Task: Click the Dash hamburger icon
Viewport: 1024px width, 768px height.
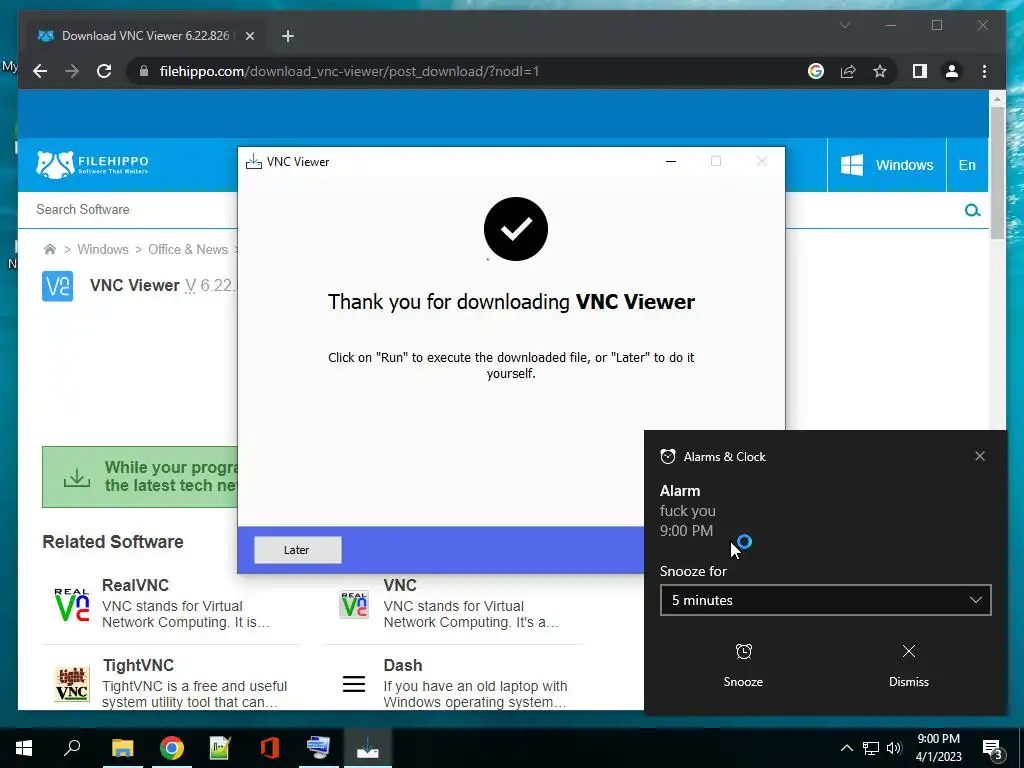Action: tap(354, 684)
